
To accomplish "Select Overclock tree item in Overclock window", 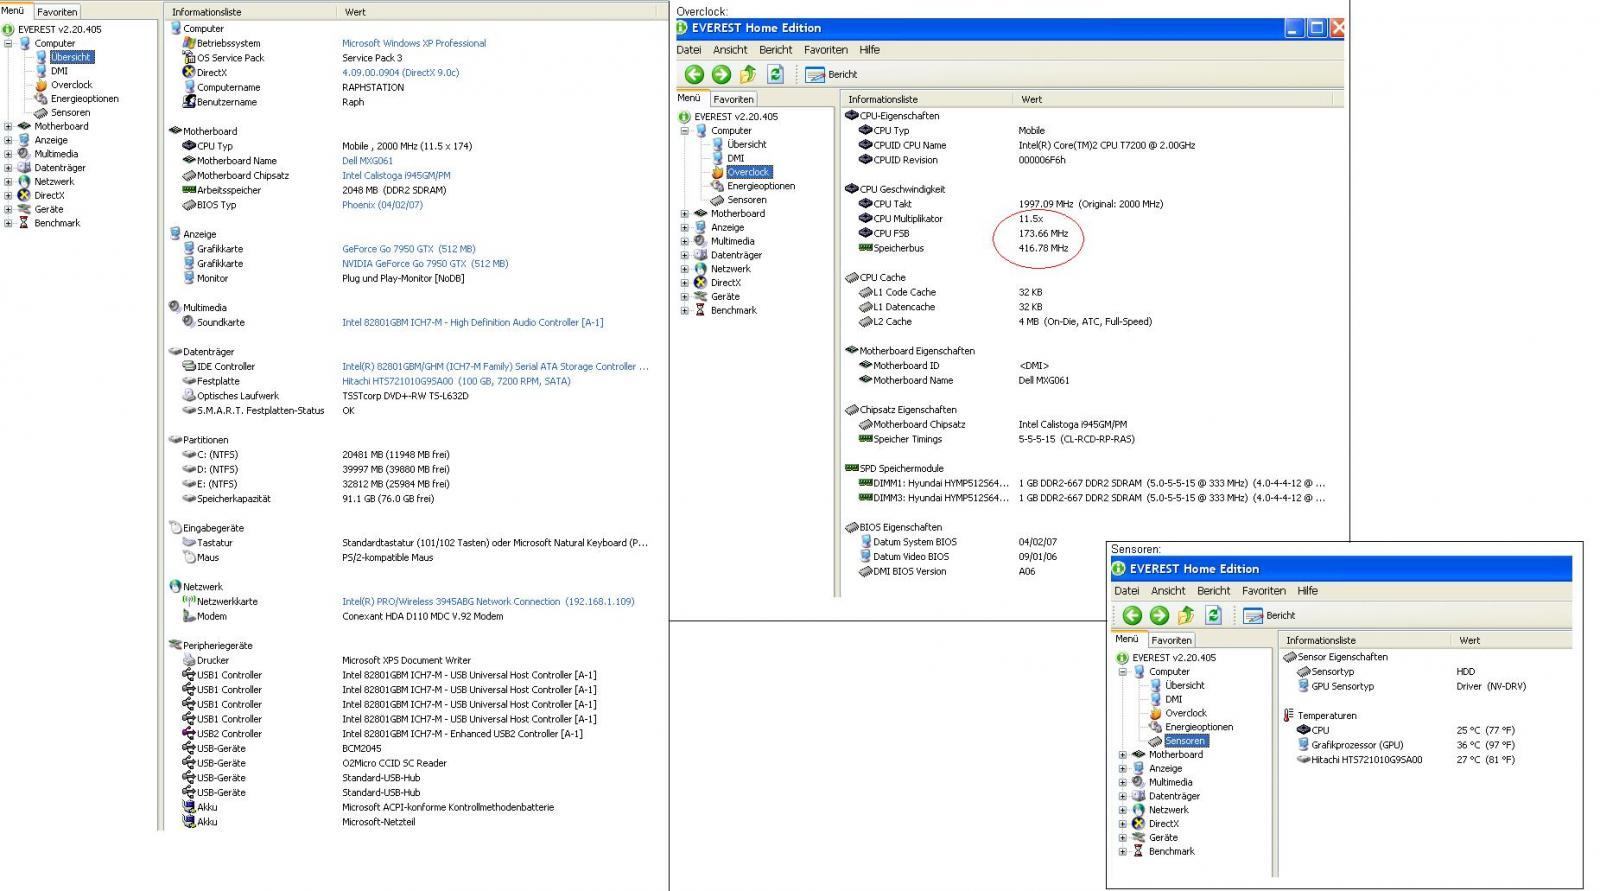I will [748, 172].
